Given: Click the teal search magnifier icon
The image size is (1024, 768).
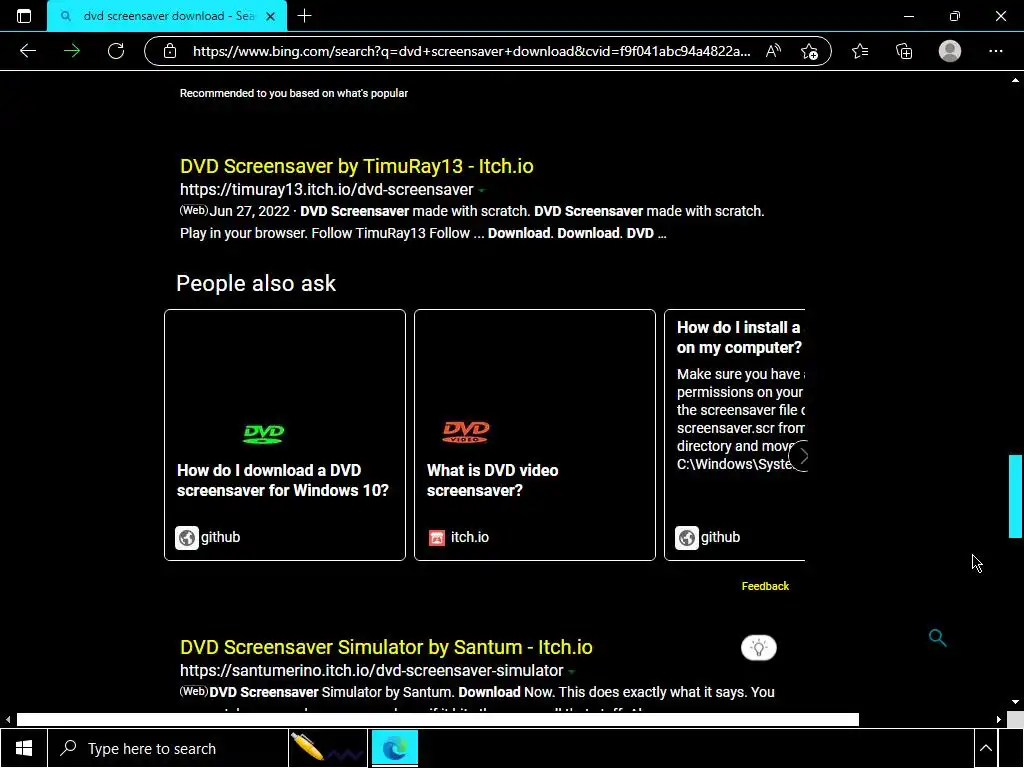Looking at the screenshot, I should pos(937,638).
